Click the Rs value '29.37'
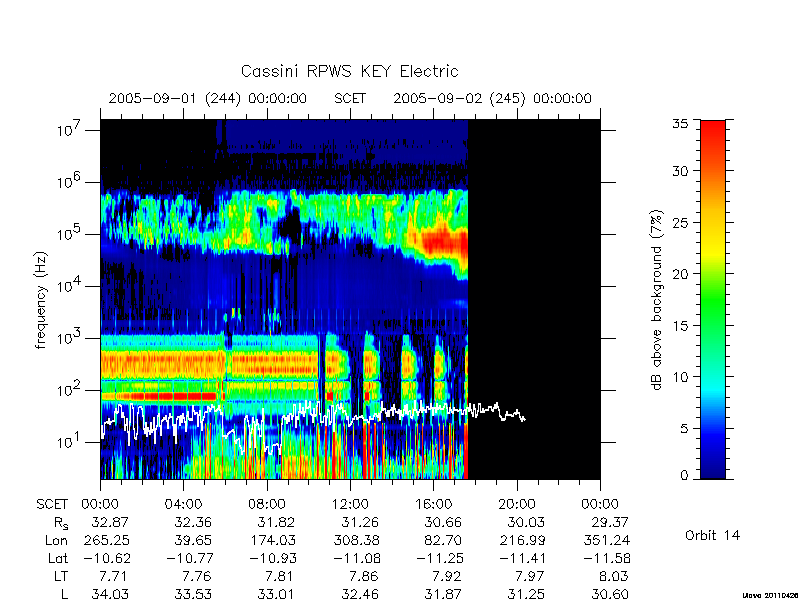Screen dimensions: 800x600 pyautogui.click(x=609, y=522)
